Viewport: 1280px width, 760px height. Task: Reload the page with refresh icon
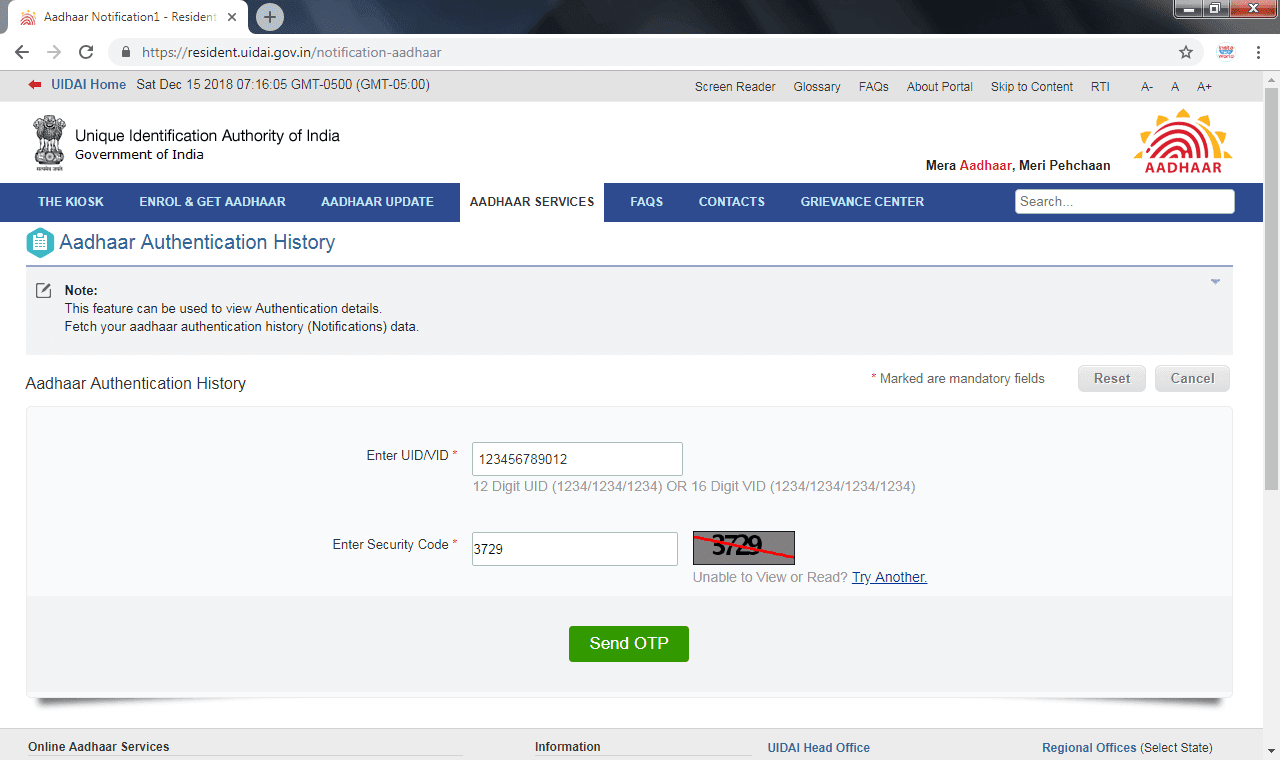[x=86, y=52]
